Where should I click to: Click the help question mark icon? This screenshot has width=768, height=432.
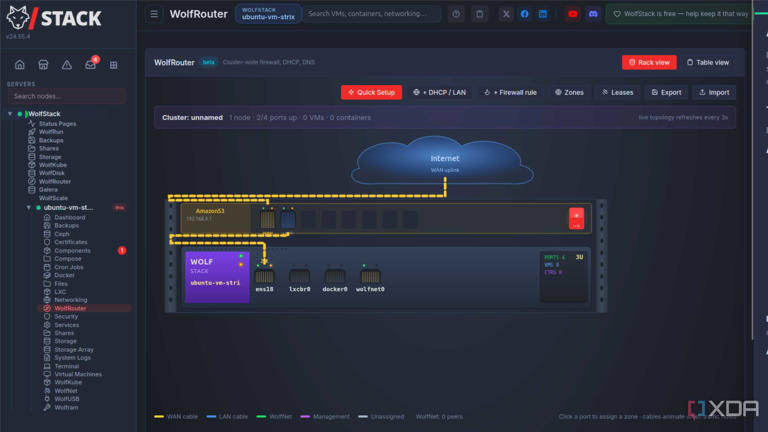(x=456, y=14)
